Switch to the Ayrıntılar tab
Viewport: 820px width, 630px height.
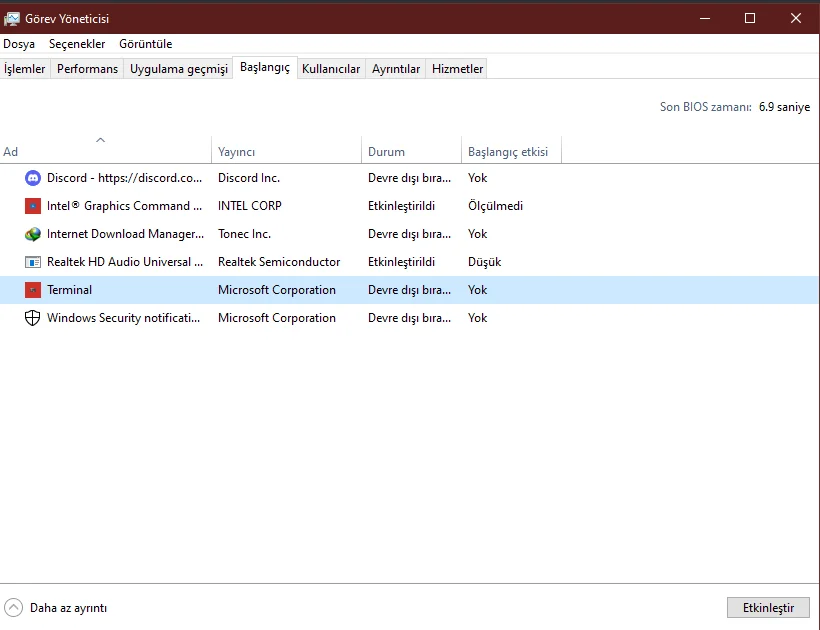(396, 69)
